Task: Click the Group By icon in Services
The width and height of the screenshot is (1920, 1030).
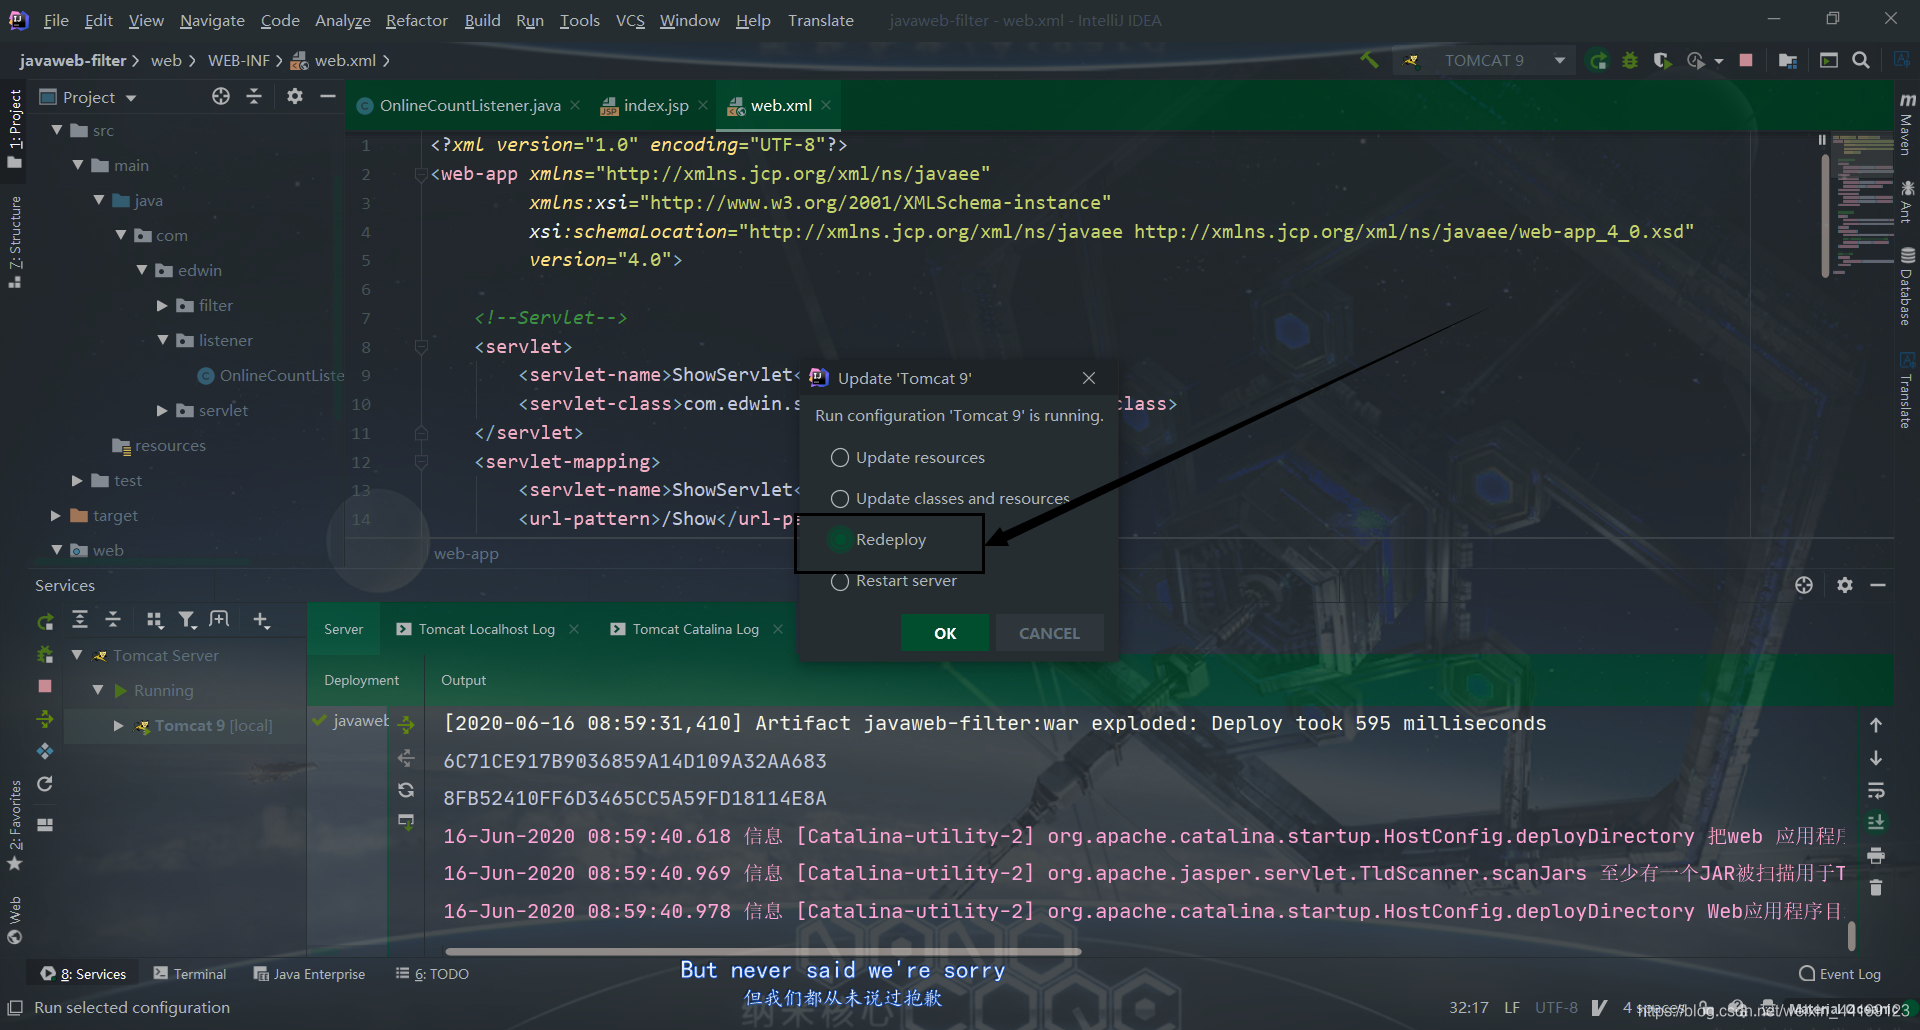Action: click(x=154, y=620)
